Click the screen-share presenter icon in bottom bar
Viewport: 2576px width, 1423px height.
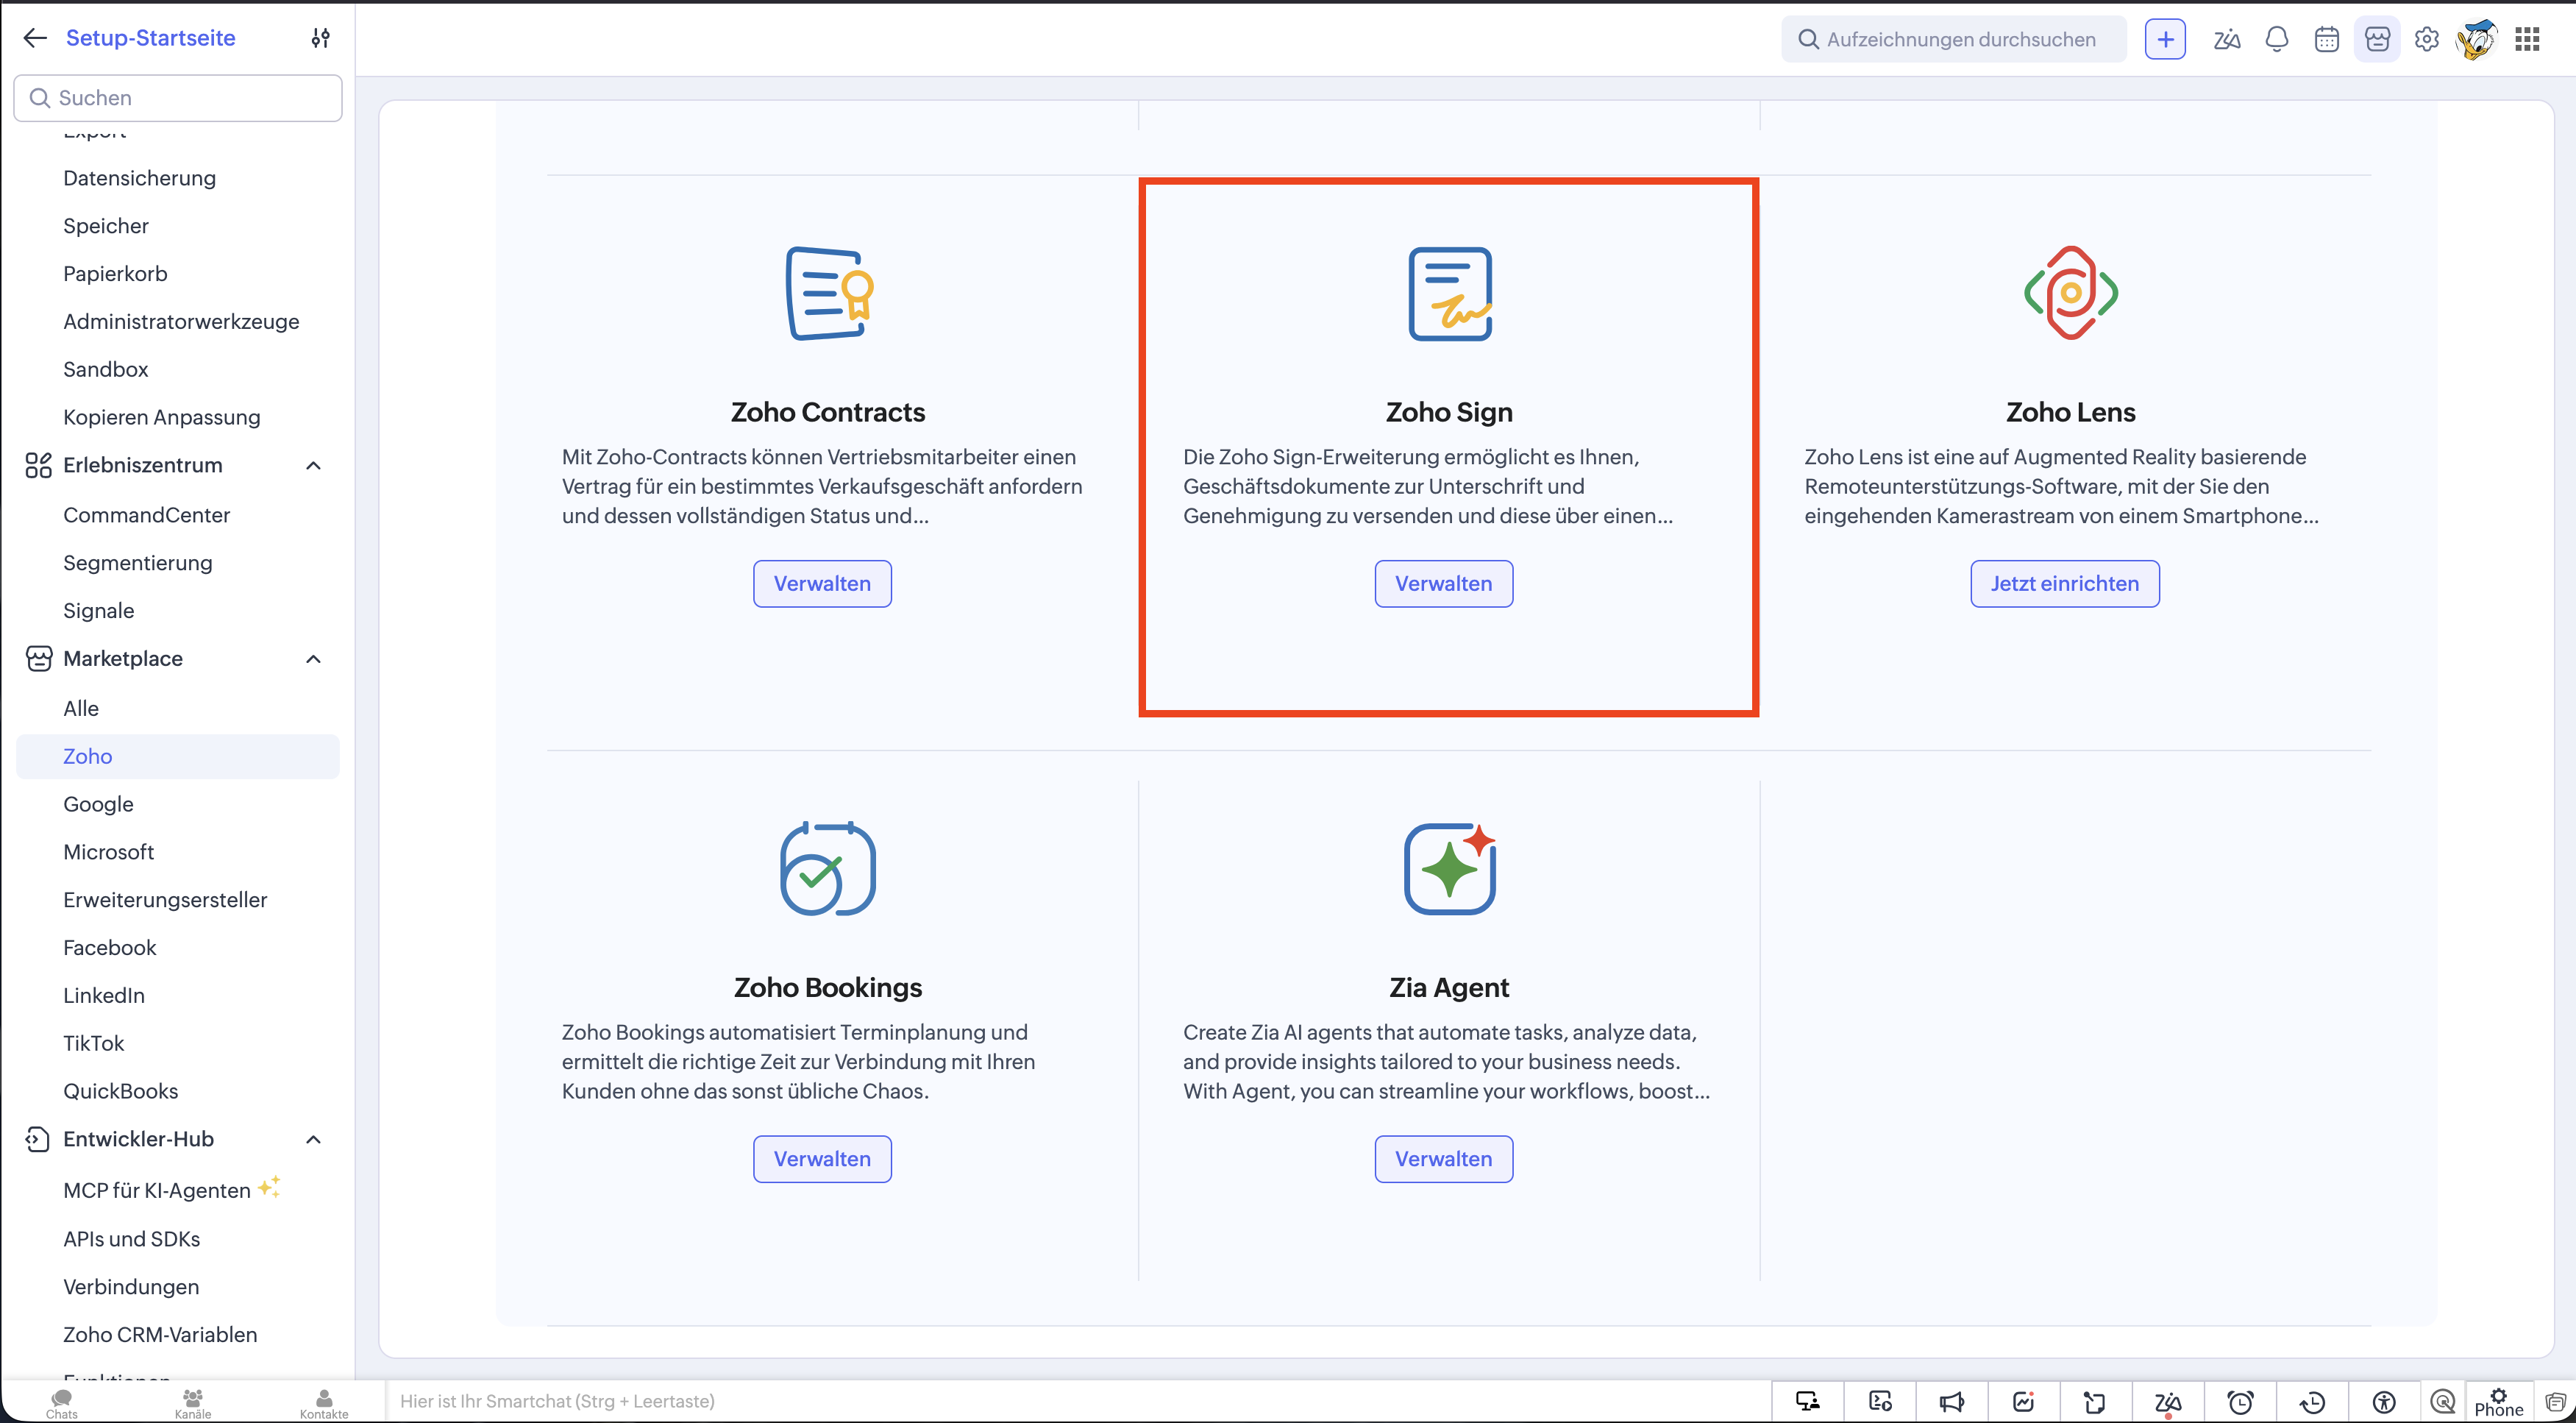click(x=1807, y=1401)
